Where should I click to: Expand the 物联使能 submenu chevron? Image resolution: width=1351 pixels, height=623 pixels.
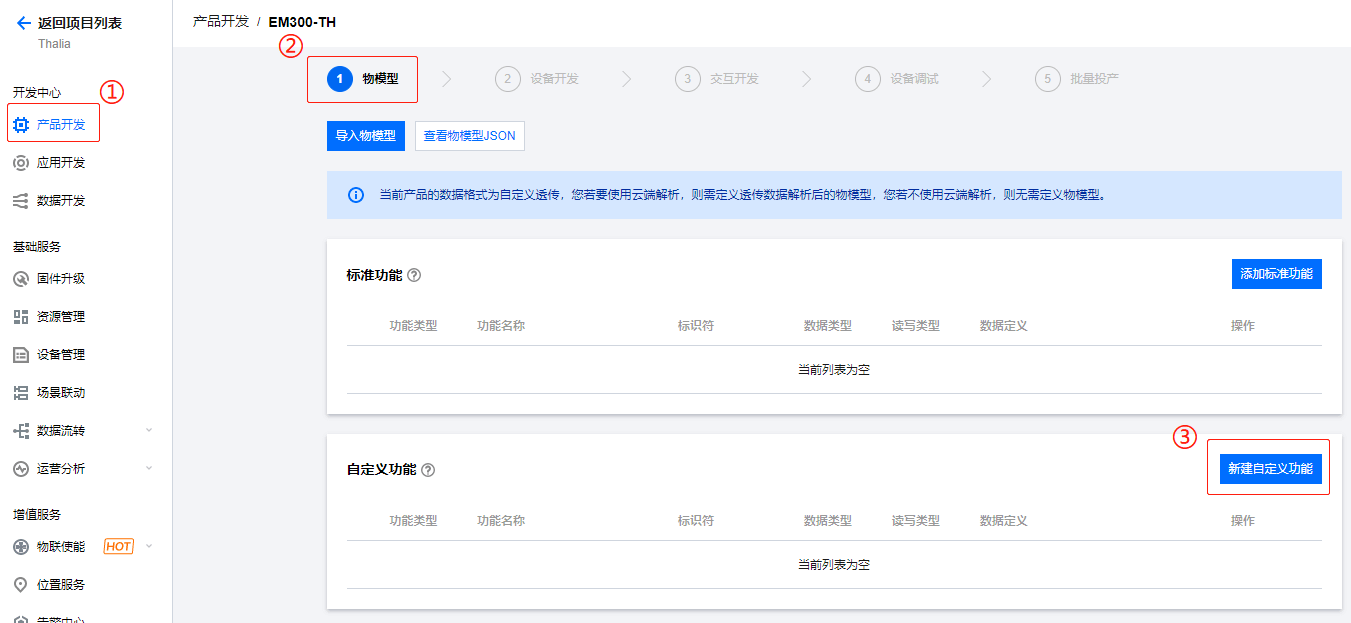click(149, 546)
